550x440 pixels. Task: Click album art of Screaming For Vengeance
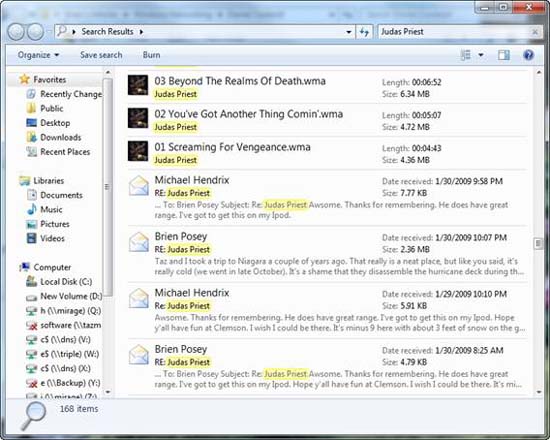click(x=138, y=151)
